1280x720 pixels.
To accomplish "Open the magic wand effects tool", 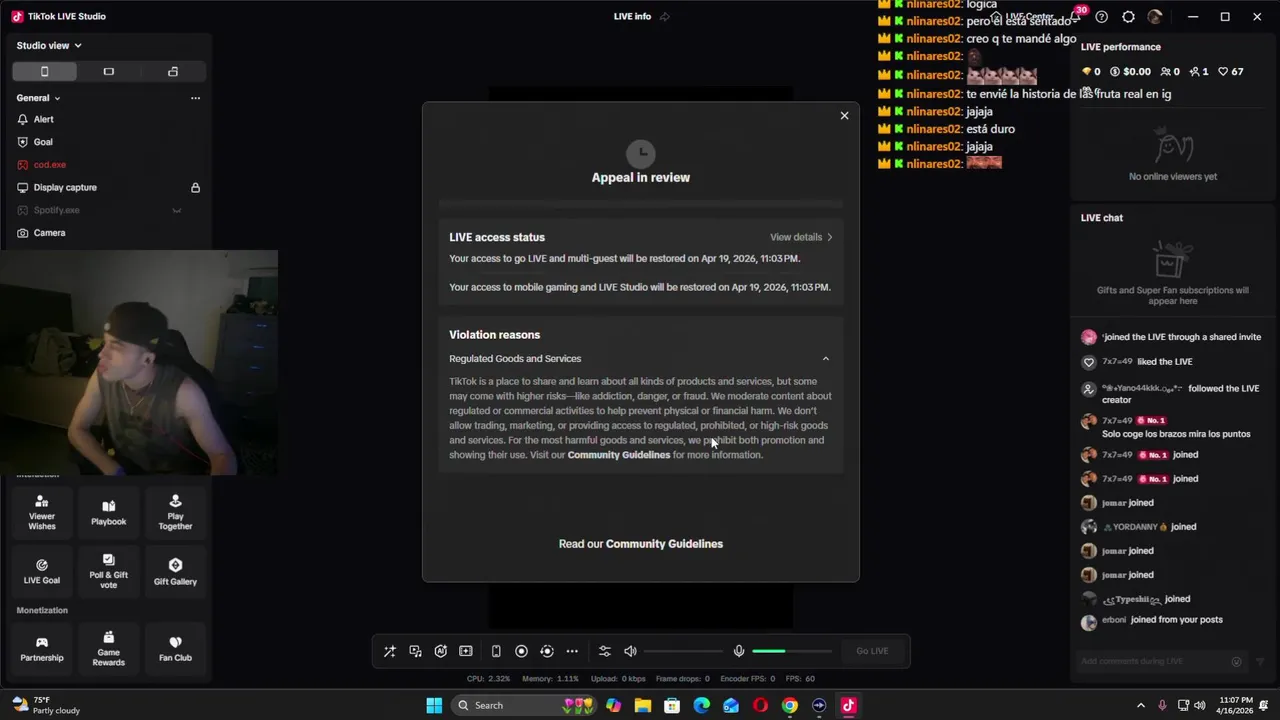I will point(390,651).
